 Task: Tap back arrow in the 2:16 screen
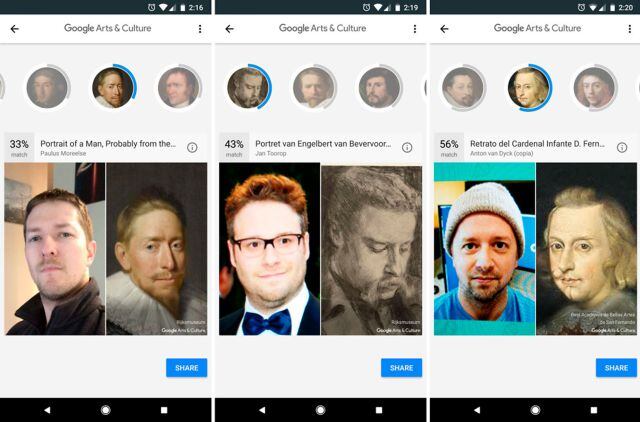click(x=15, y=29)
